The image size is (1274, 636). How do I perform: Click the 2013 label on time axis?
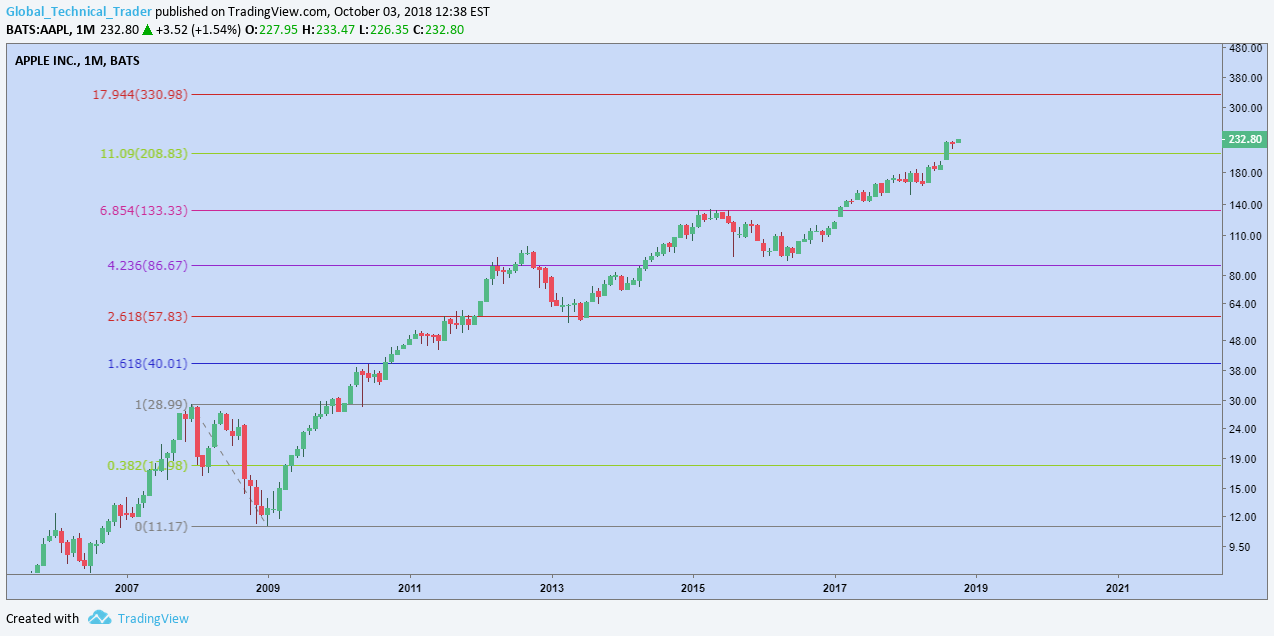click(552, 589)
